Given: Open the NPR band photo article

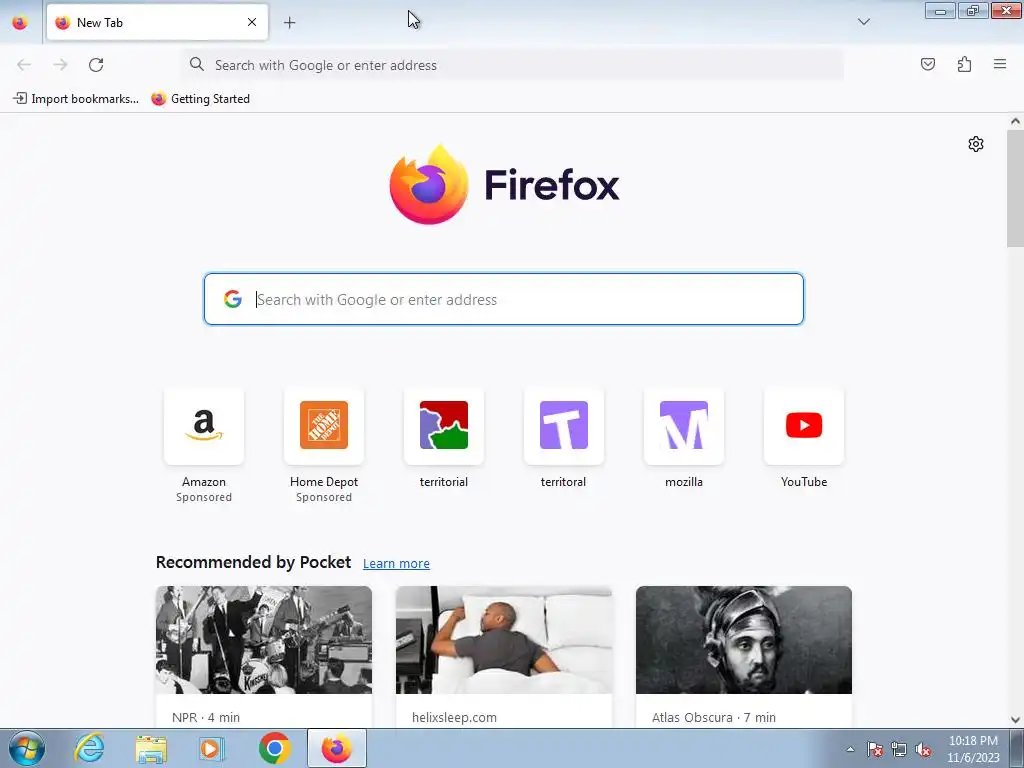Looking at the screenshot, I should pyautogui.click(x=264, y=640).
